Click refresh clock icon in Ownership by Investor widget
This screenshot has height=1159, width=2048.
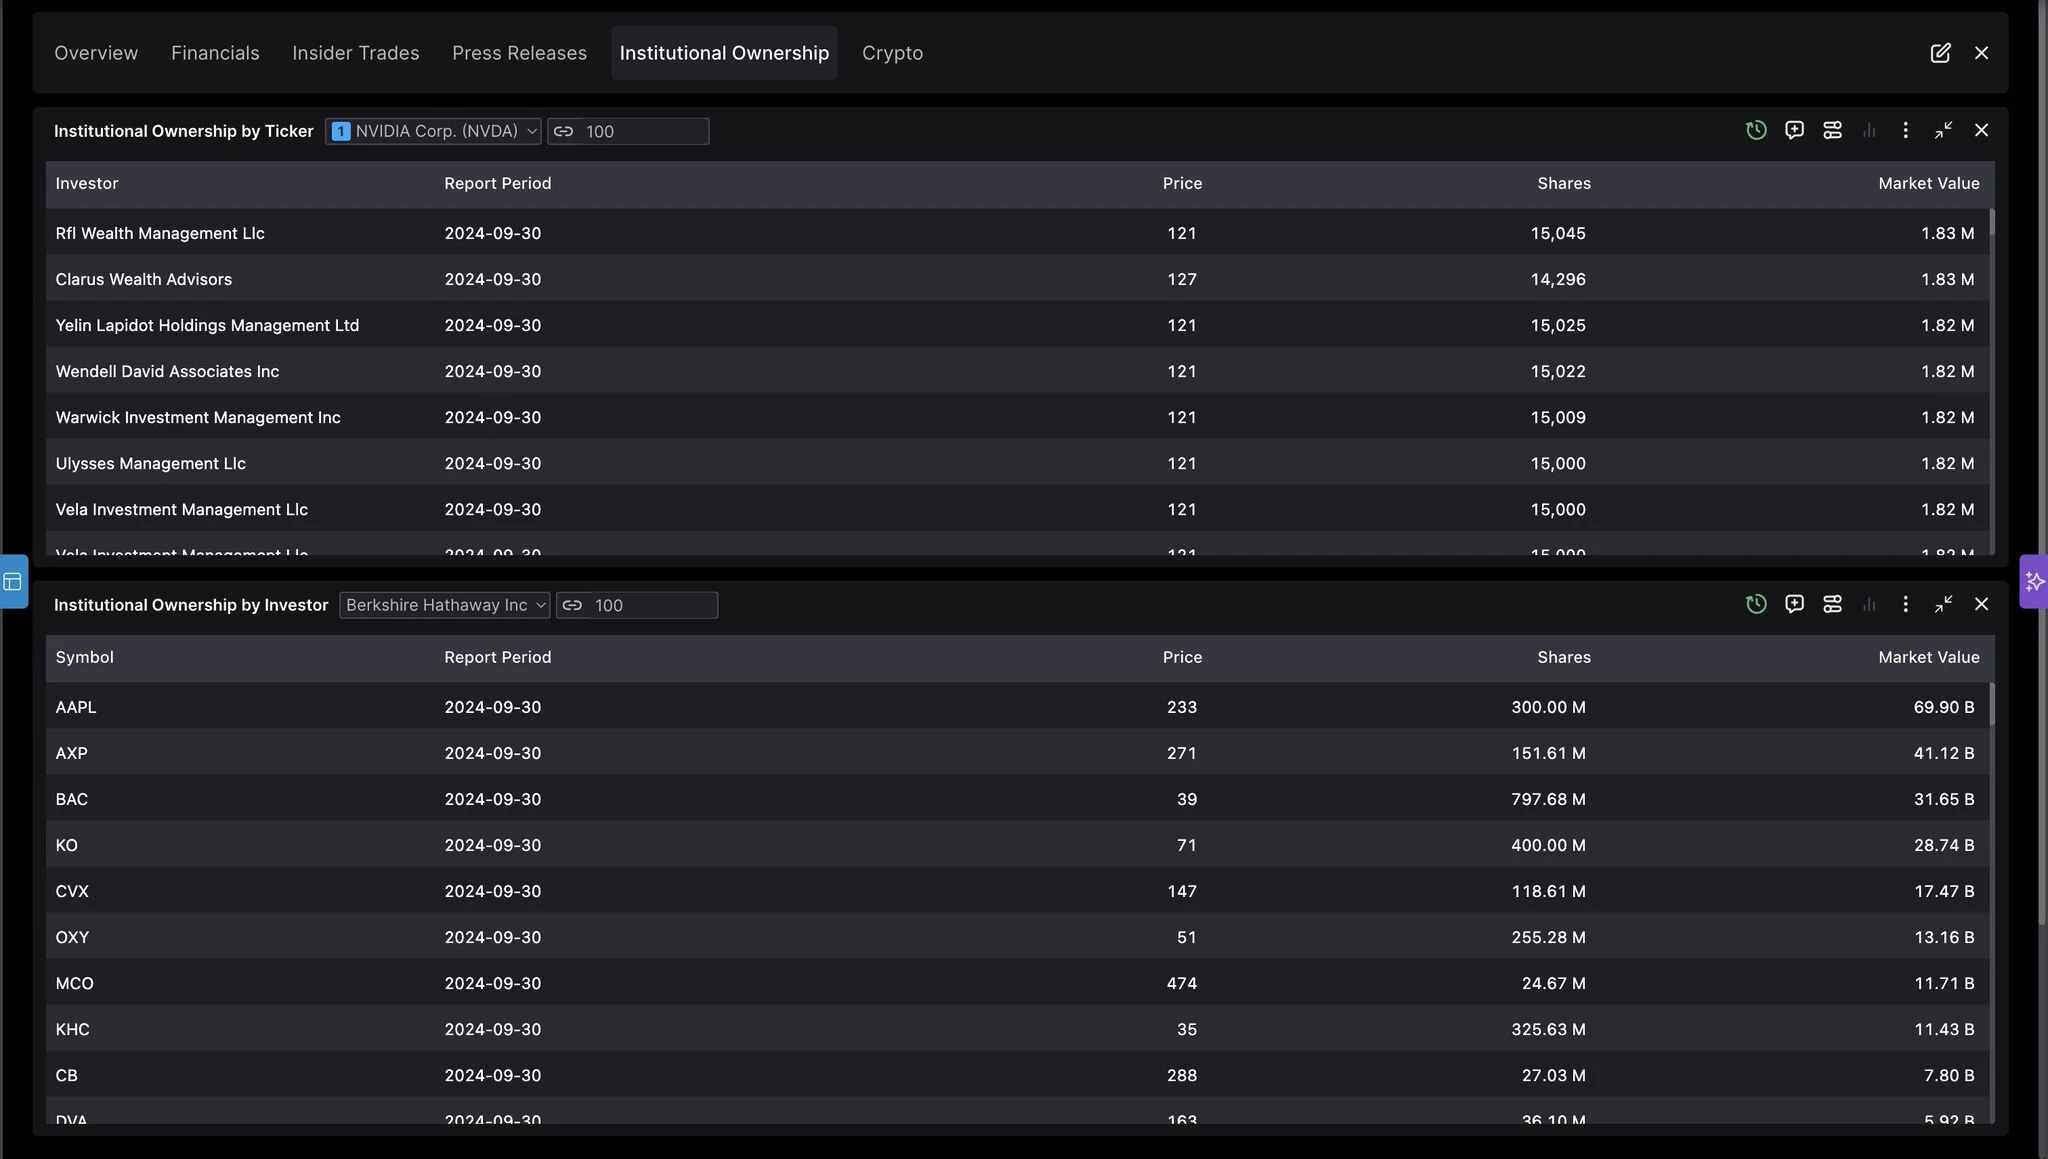[1756, 605]
